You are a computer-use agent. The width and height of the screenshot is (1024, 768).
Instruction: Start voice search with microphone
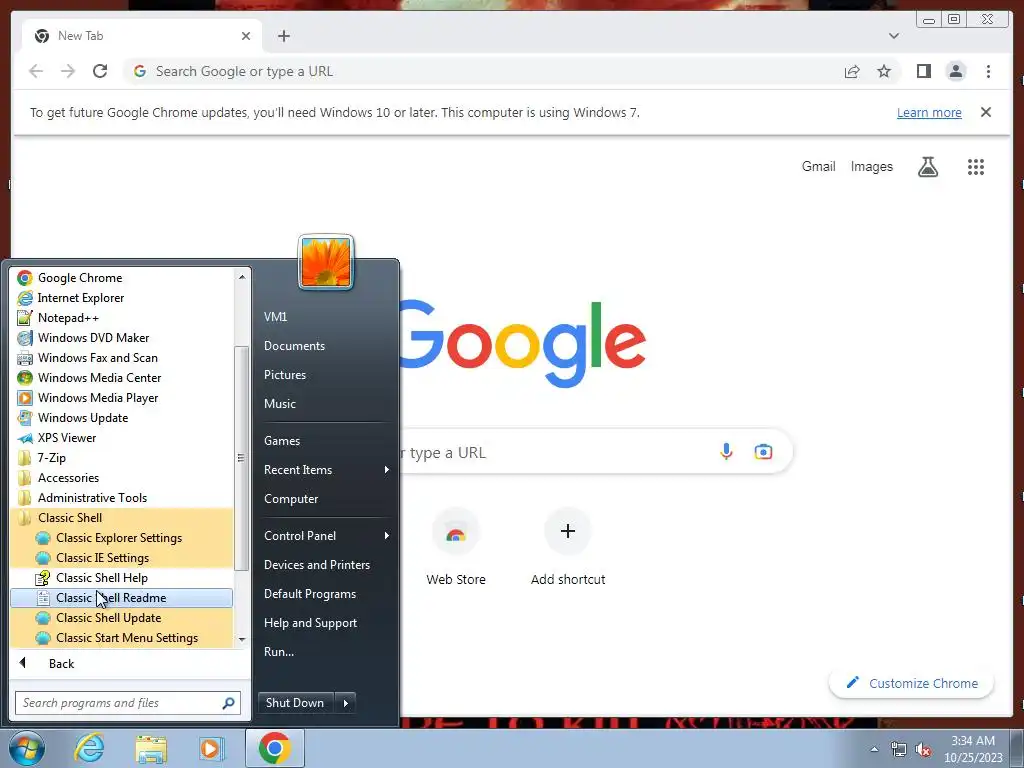[x=726, y=451]
